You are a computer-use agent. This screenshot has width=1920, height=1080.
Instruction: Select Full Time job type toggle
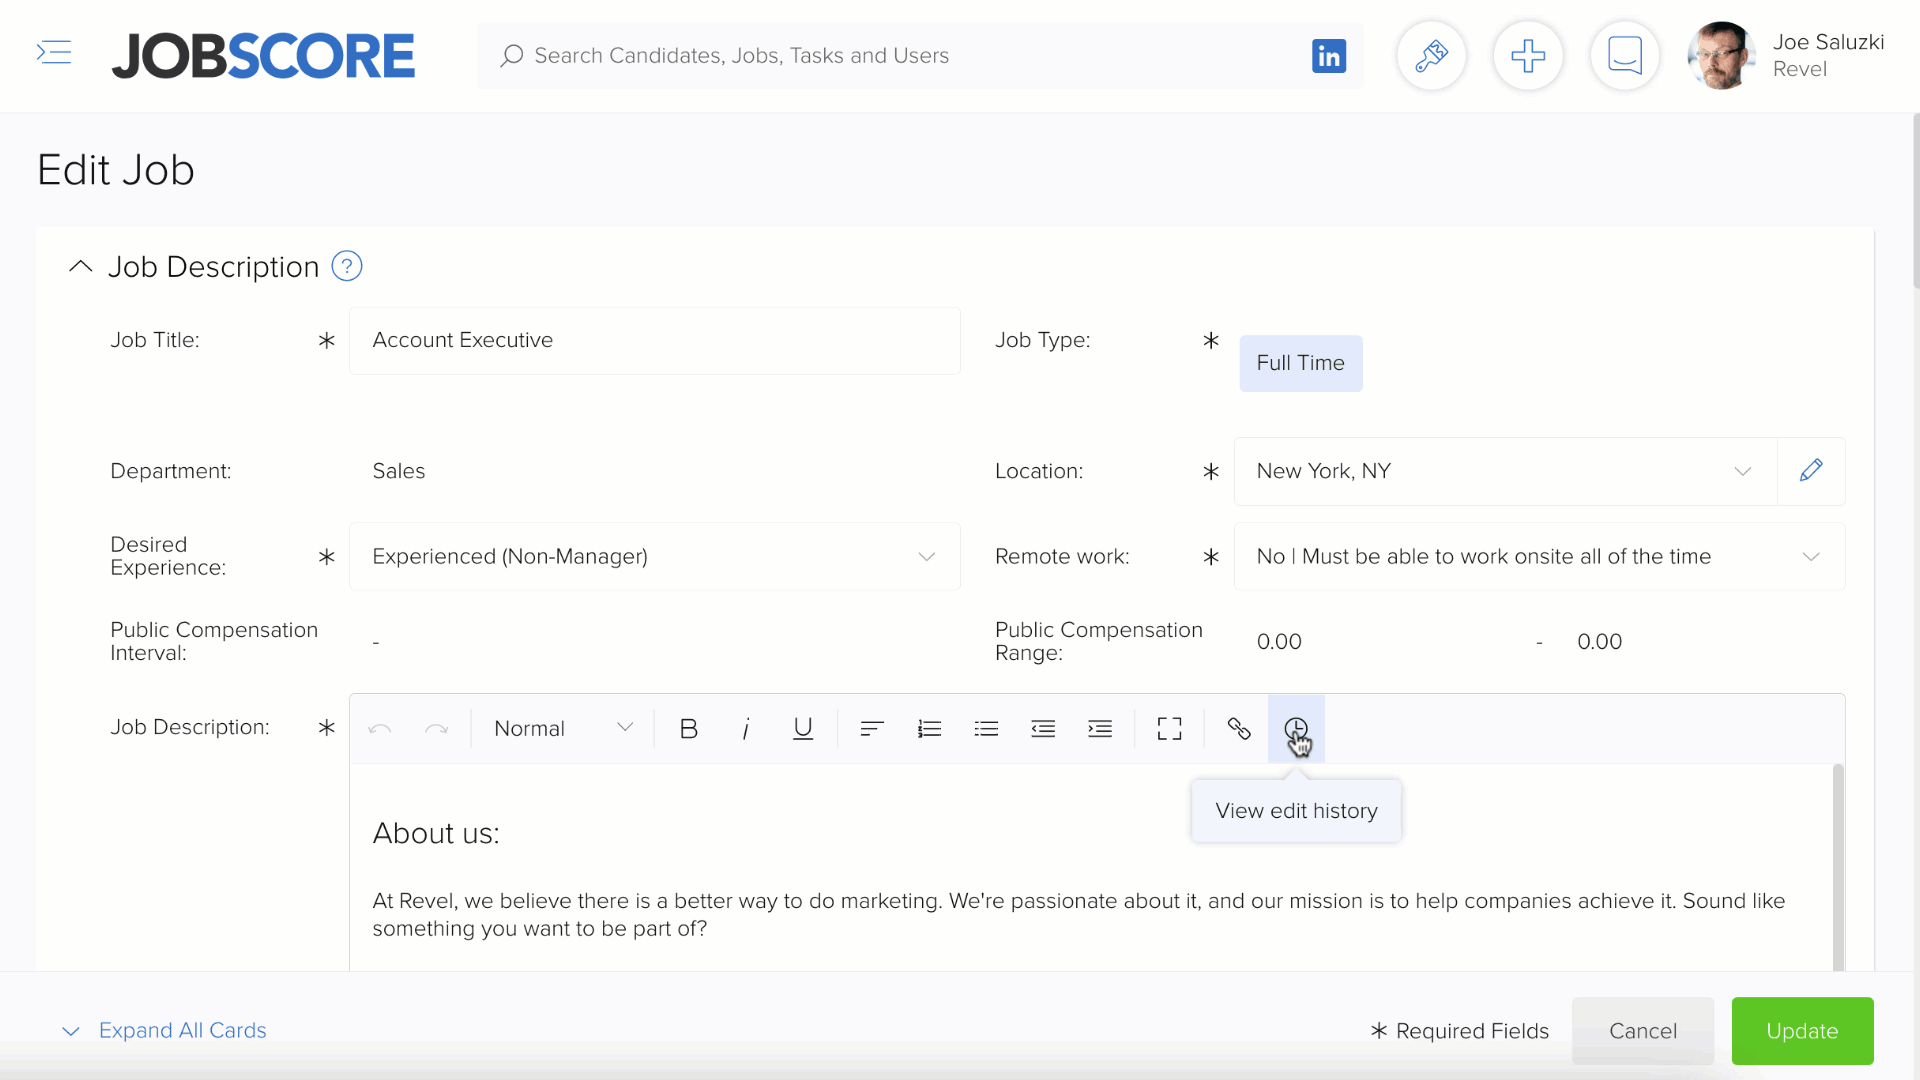[1300, 363]
